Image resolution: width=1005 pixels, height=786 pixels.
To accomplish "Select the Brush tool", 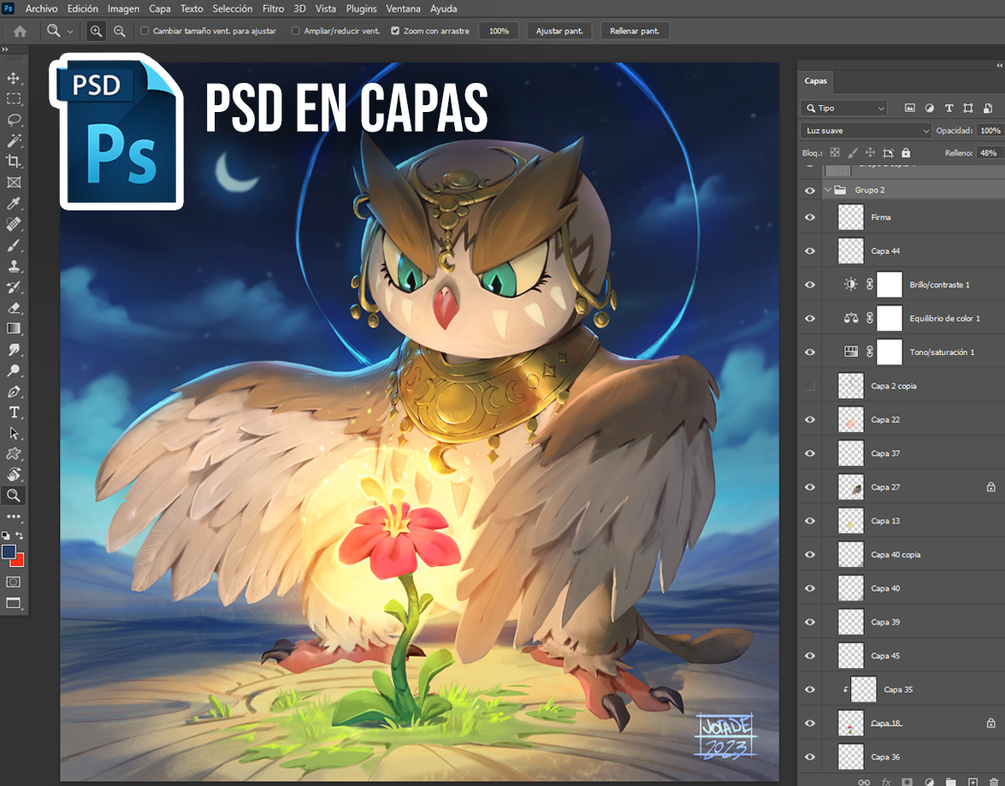I will click(x=13, y=246).
